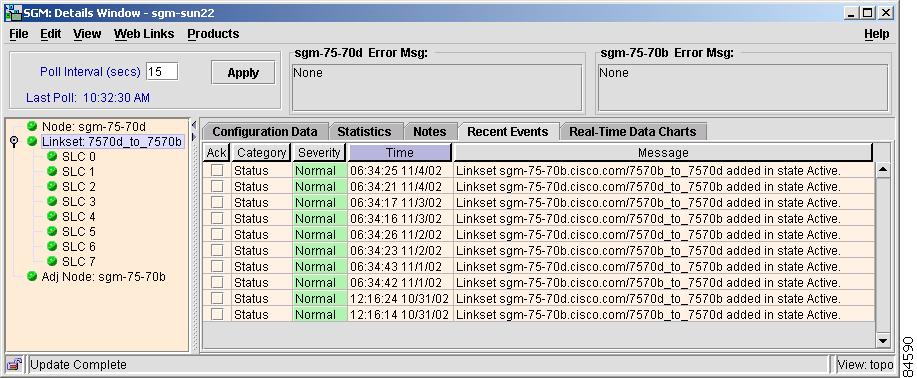The image size is (917, 378).
Task: Click the green status ball beside Adj Node: sgm-75-70b
Action: coord(32,276)
